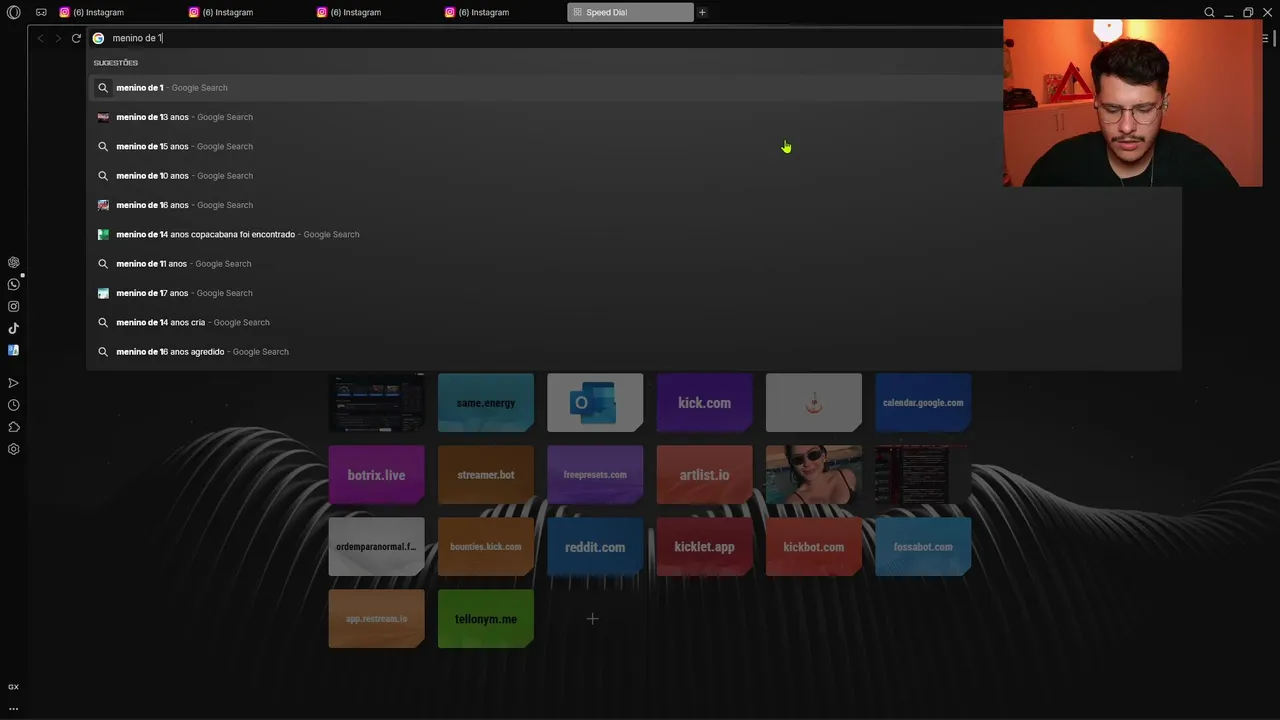Select suggestion about copacabana foi encontrado

[x=634, y=234]
